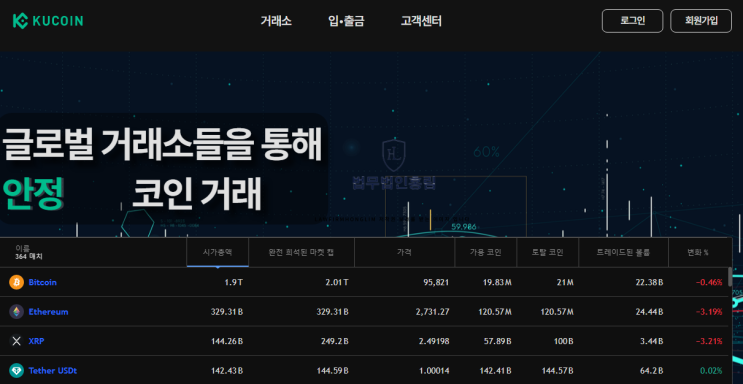Click Bitcoin diluted cap 2.01 T
Screen dimensions: 743x384
(337, 283)
